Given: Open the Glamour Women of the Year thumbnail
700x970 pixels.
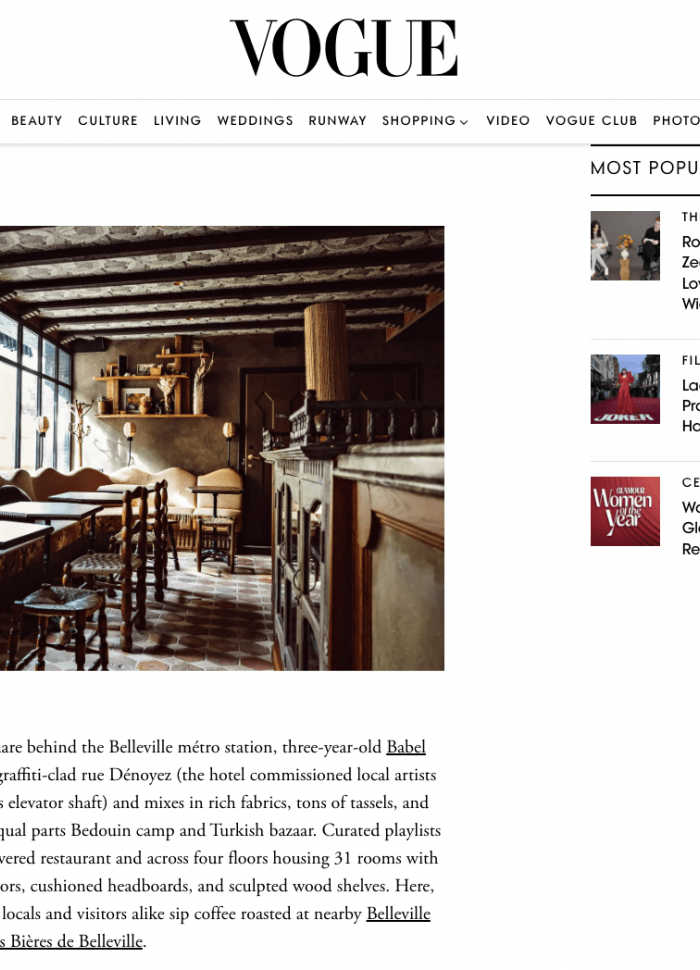Looking at the screenshot, I should click(625, 511).
